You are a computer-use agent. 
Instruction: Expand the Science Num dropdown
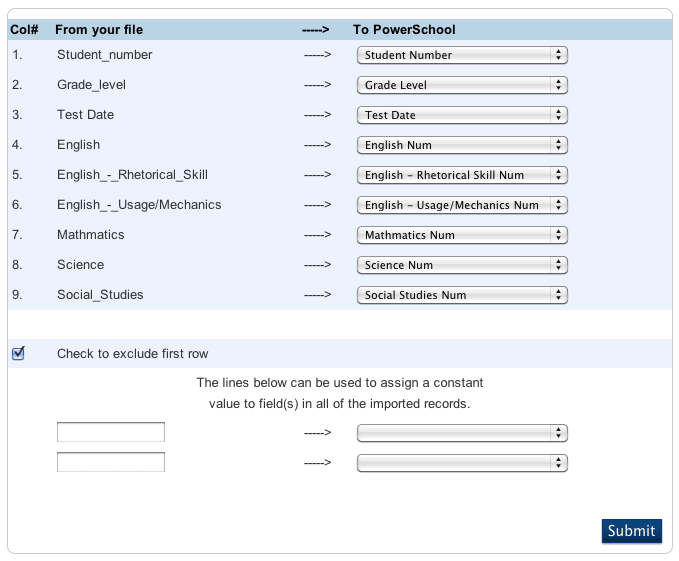462,265
